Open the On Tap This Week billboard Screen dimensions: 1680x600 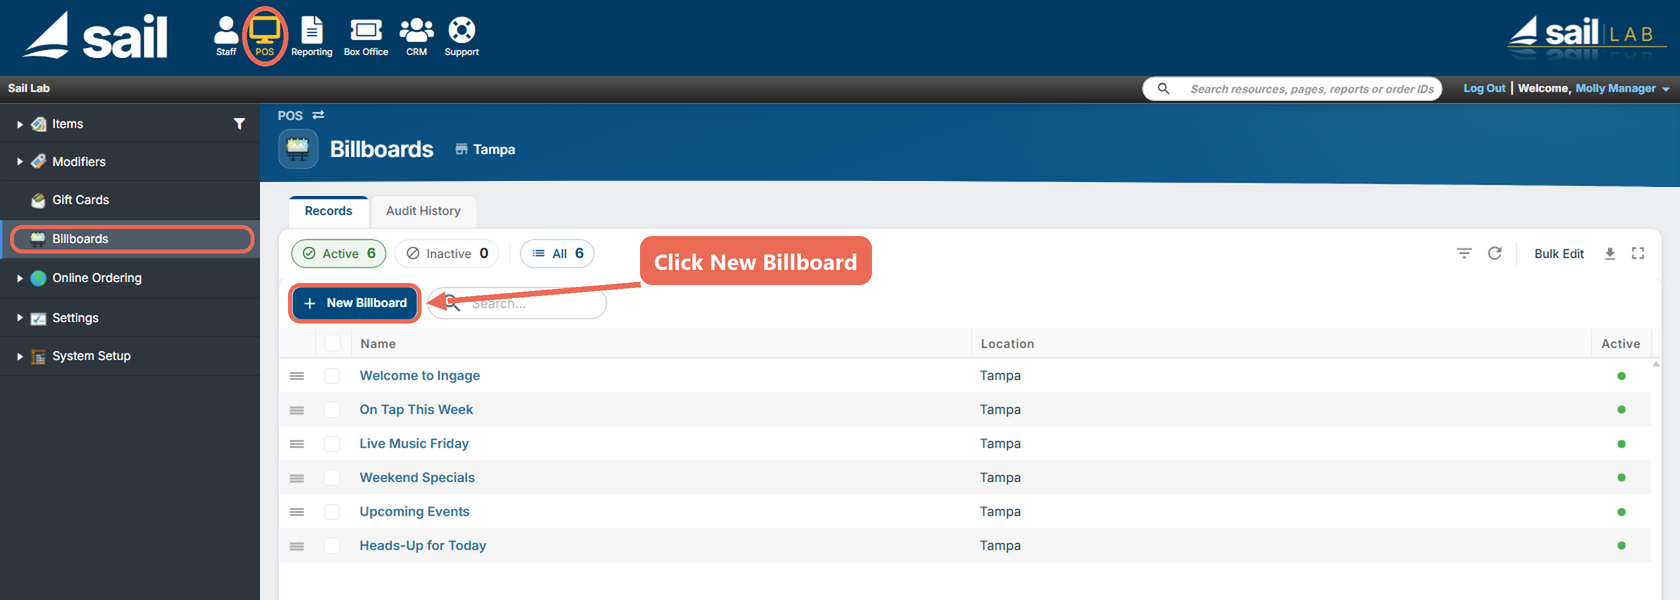tap(416, 410)
